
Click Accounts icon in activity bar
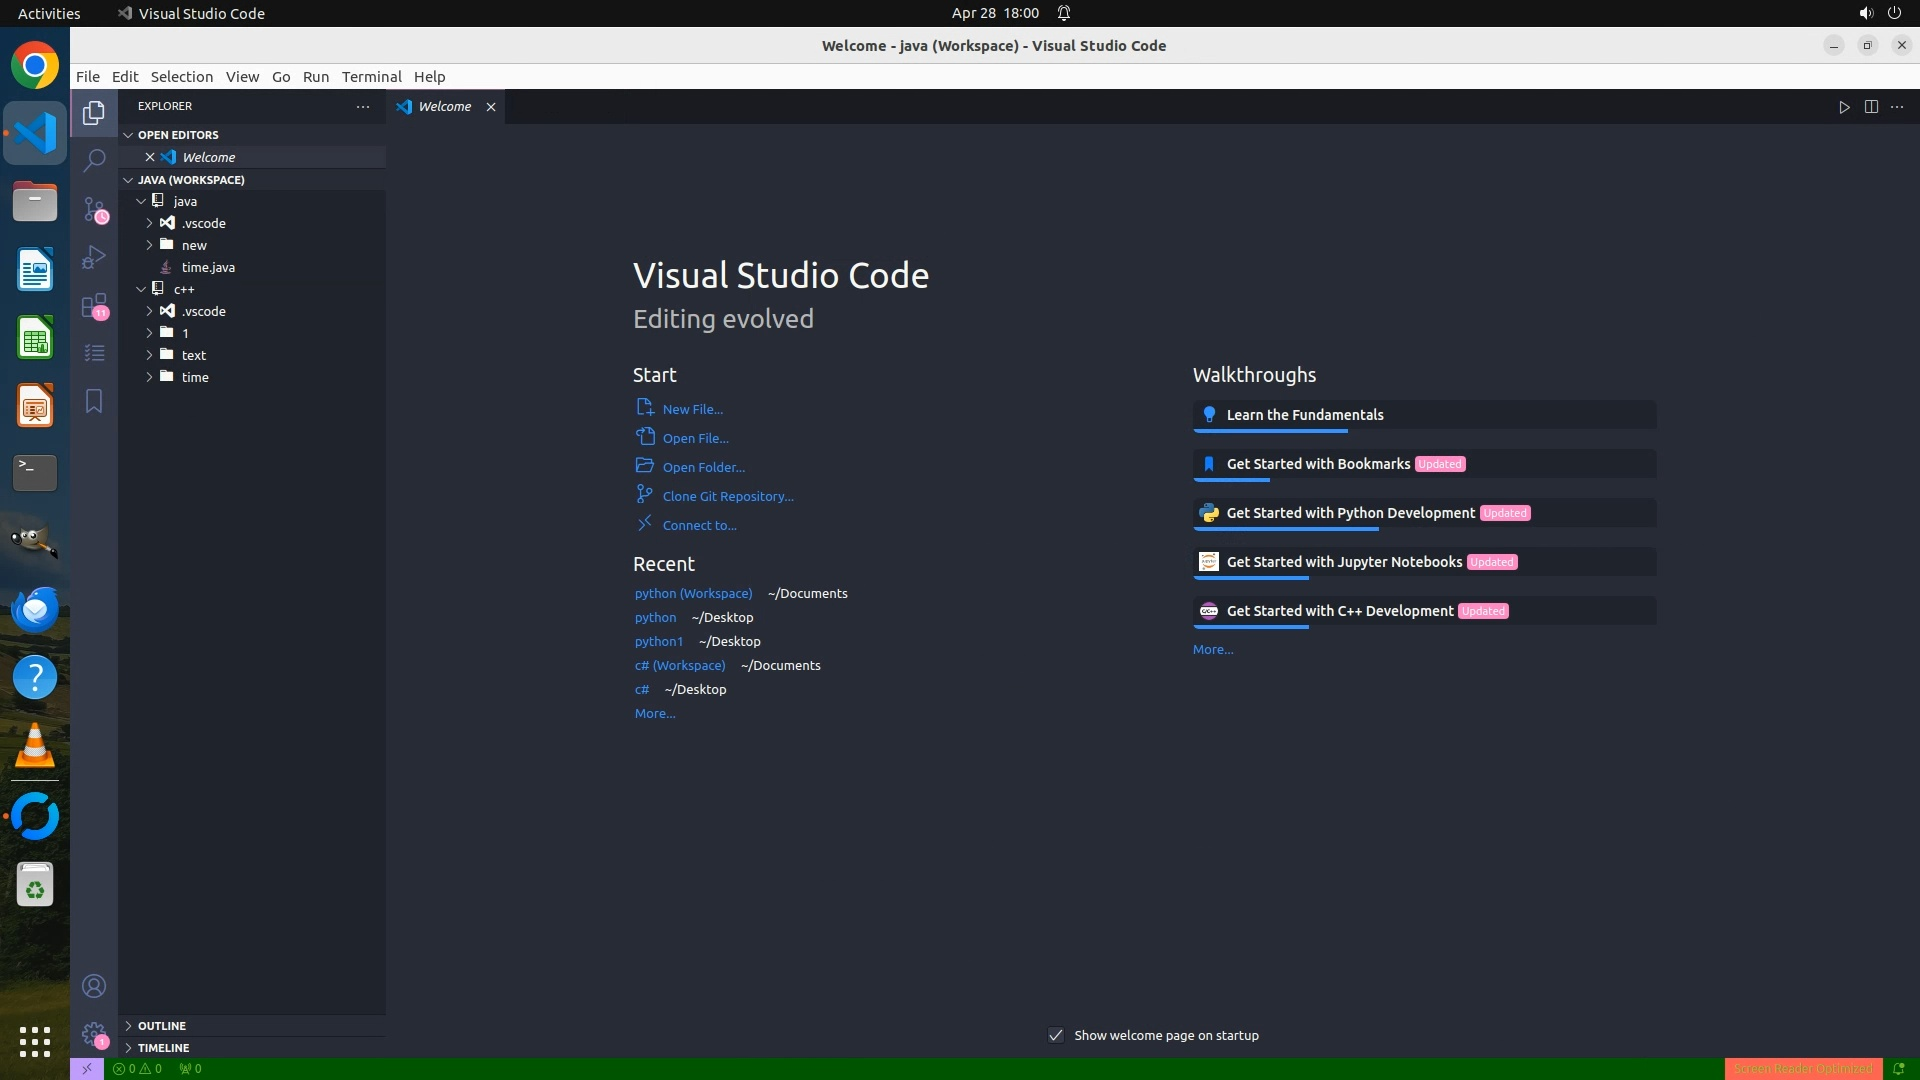pos(94,986)
